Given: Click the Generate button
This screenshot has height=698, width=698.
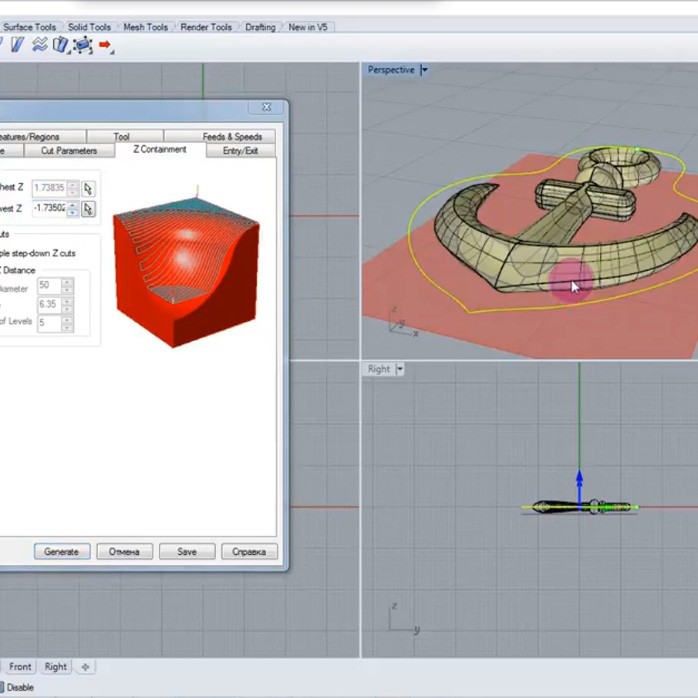Looking at the screenshot, I should [62, 552].
